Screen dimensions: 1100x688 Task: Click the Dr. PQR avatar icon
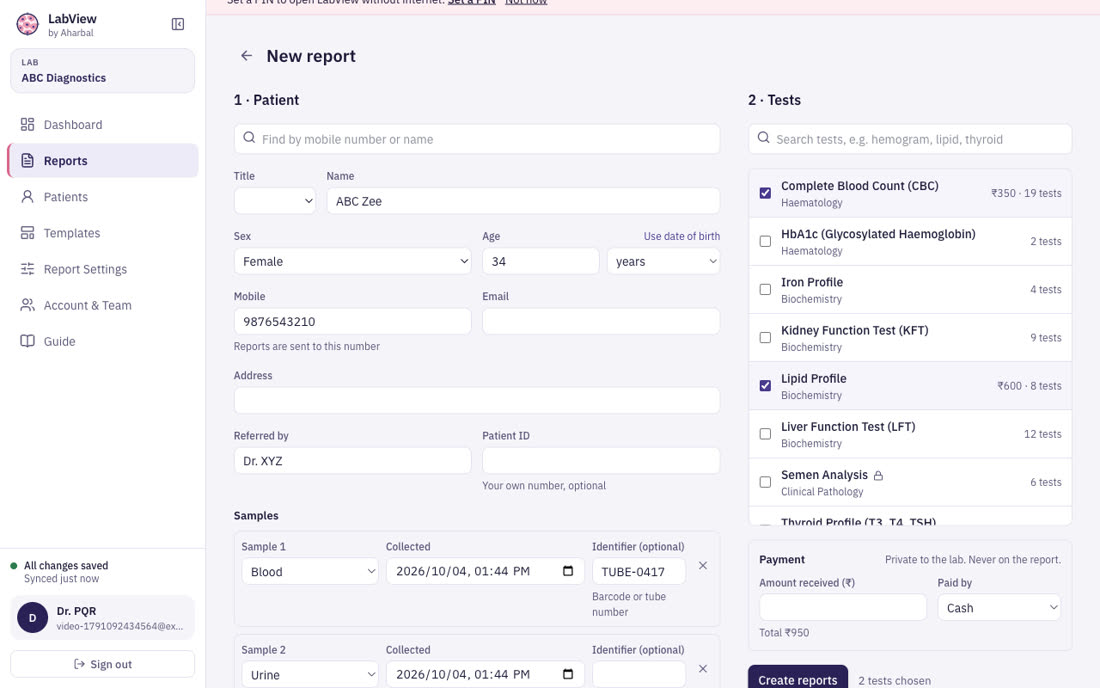pos(32,618)
